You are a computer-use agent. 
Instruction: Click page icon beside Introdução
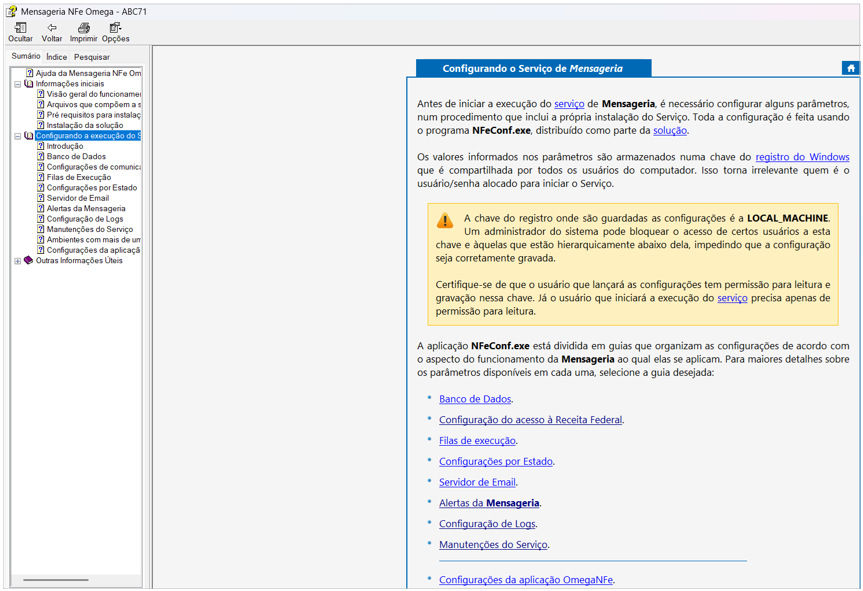click(41, 146)
